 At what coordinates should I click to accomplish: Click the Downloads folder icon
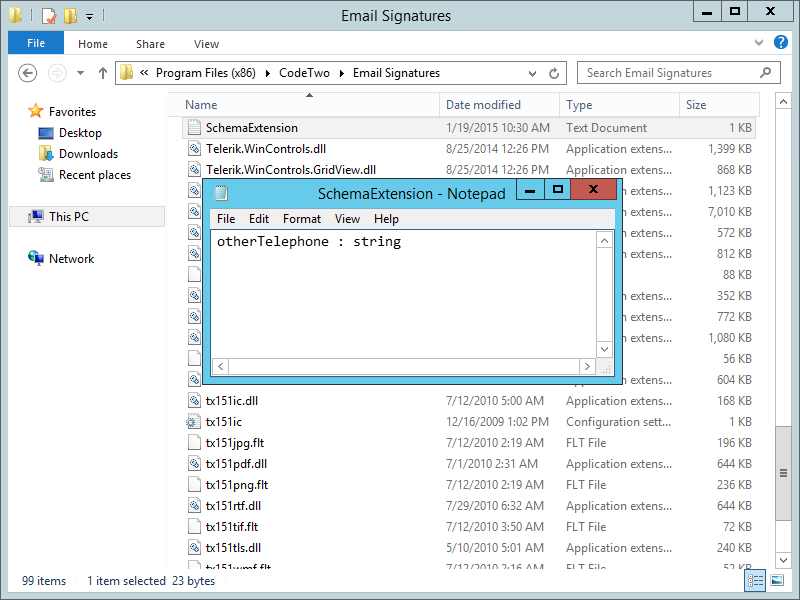(x=46, y=154)
